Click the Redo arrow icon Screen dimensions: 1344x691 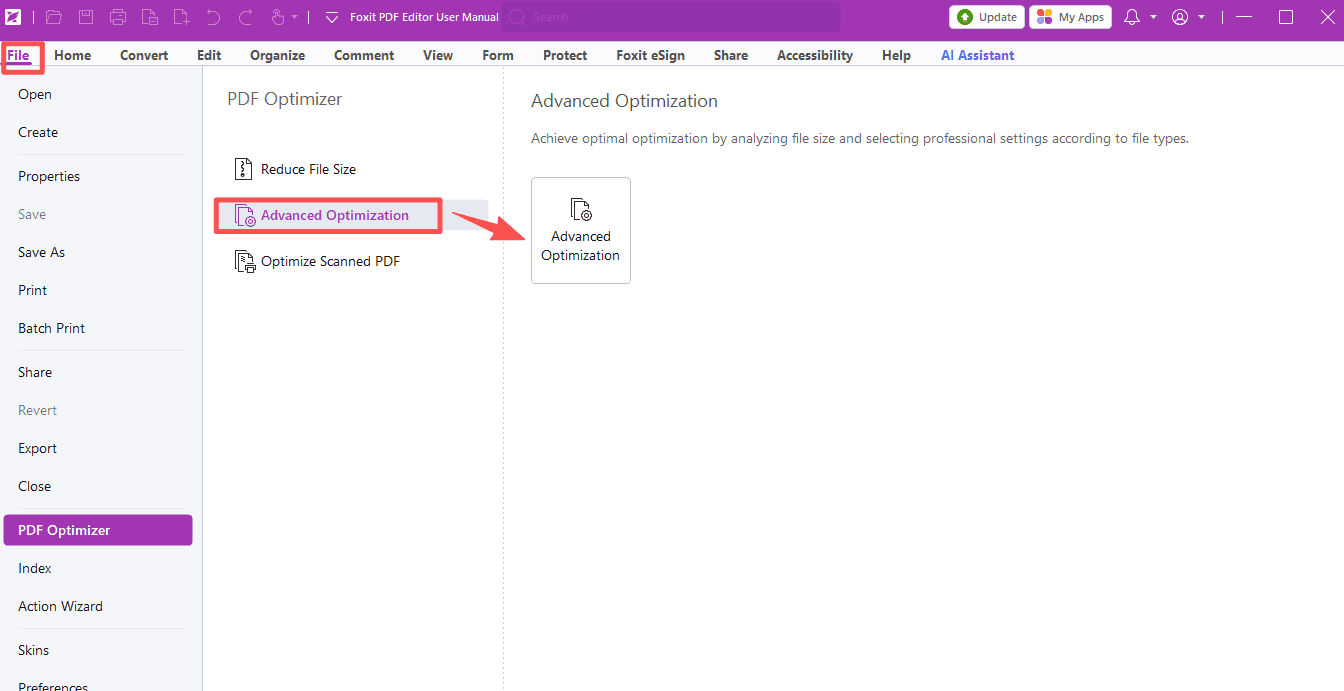click(x=245, y=17)
